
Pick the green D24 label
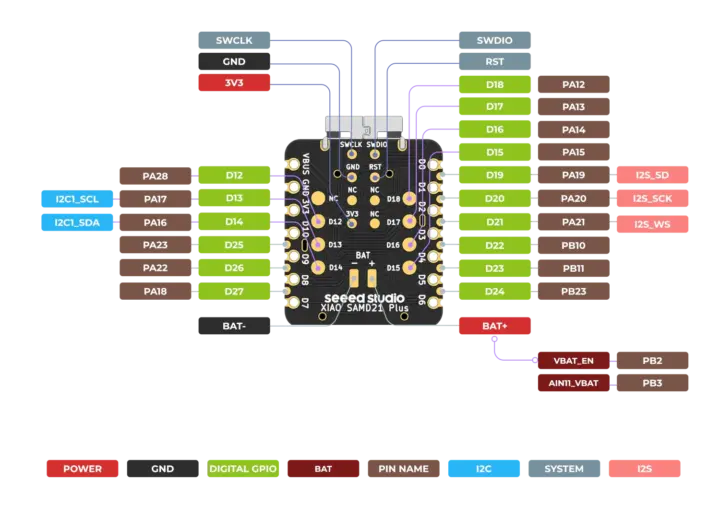(x=495, y=291)
